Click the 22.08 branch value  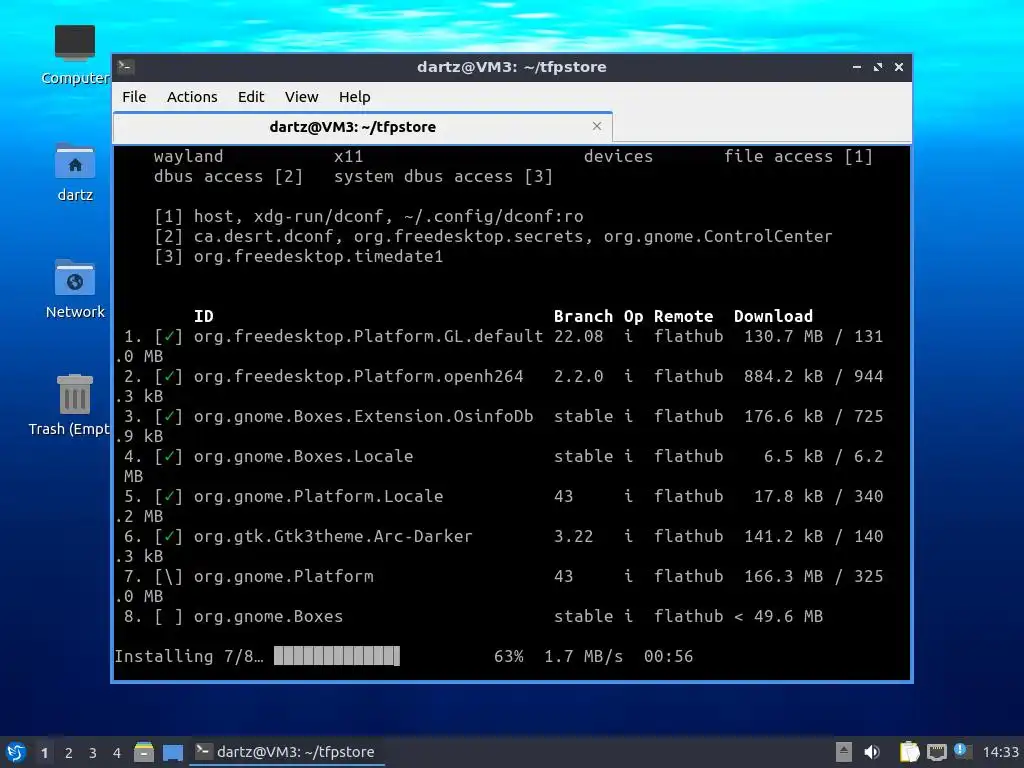[x=579, y=336]
